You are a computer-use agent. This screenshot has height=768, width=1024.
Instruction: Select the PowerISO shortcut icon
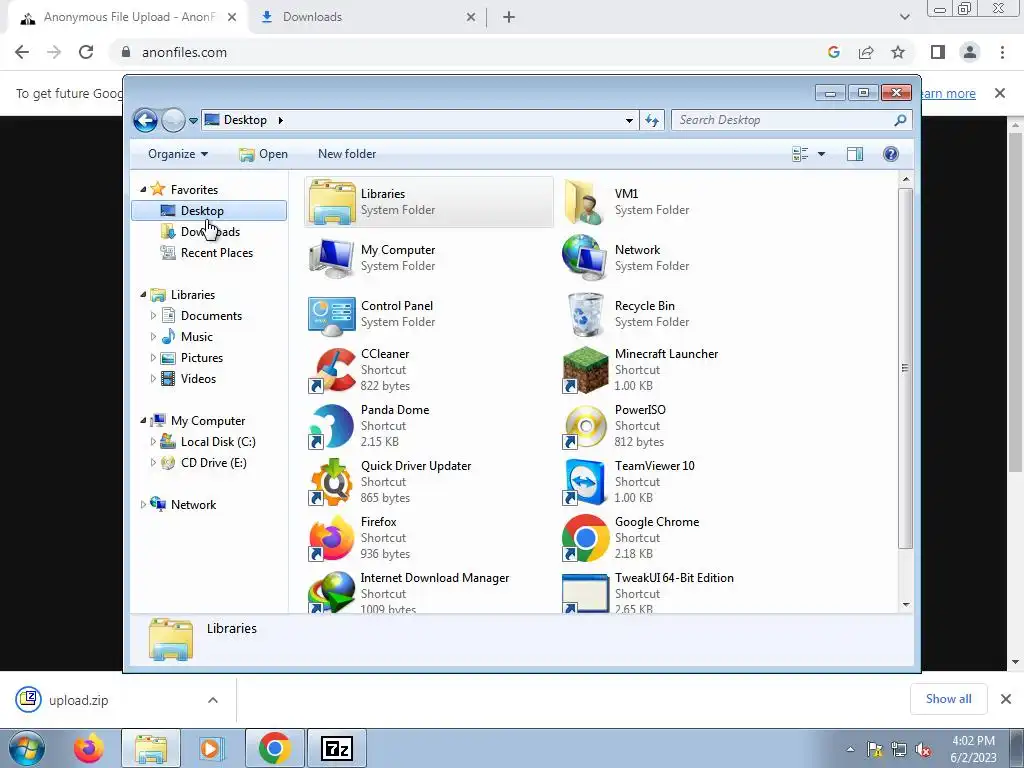(x=585, y=426)
